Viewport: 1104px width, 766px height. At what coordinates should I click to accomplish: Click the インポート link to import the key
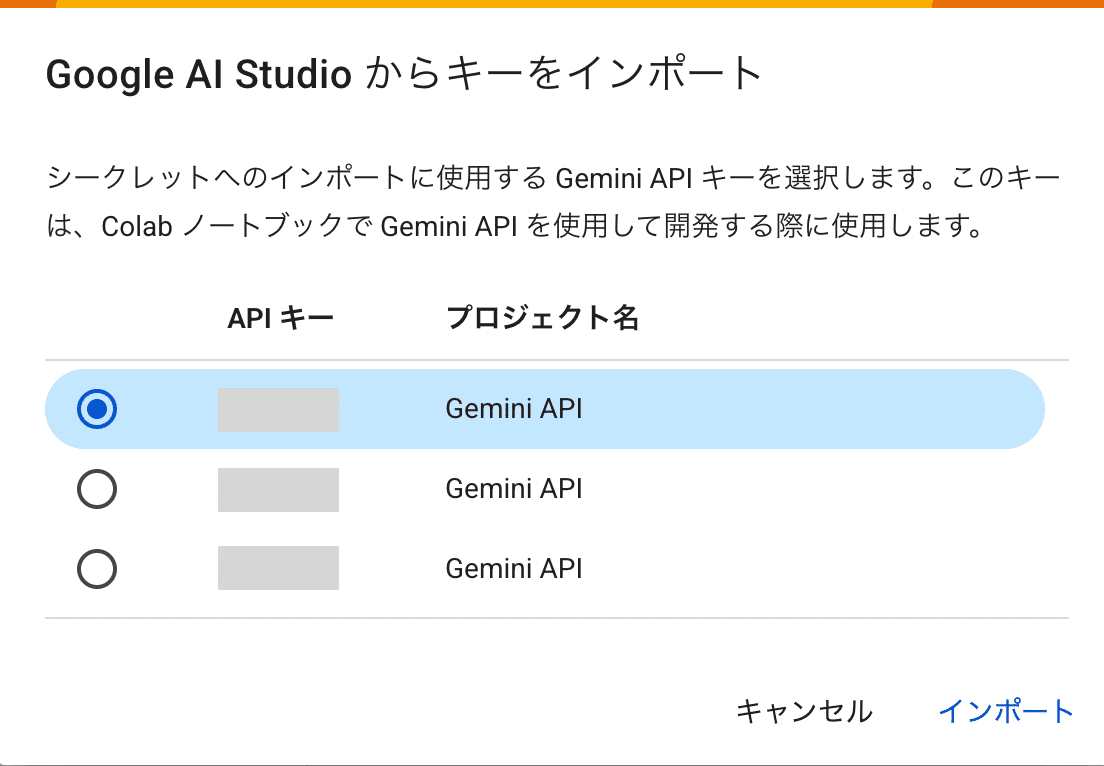coord(1007,711)
